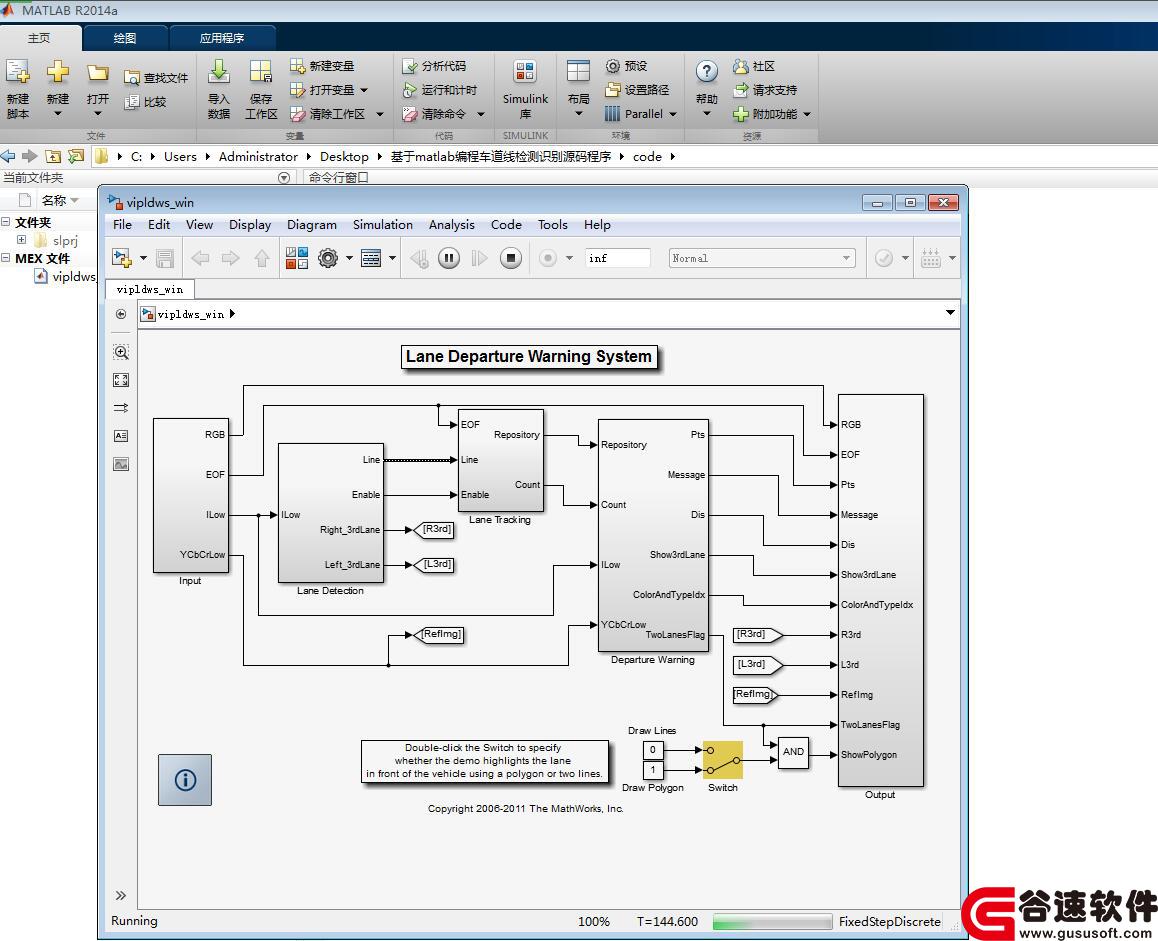The image size is (1158, 941).
Task: Click Run and Time (运行和计时) icon
Action: (x=410, y=89)
